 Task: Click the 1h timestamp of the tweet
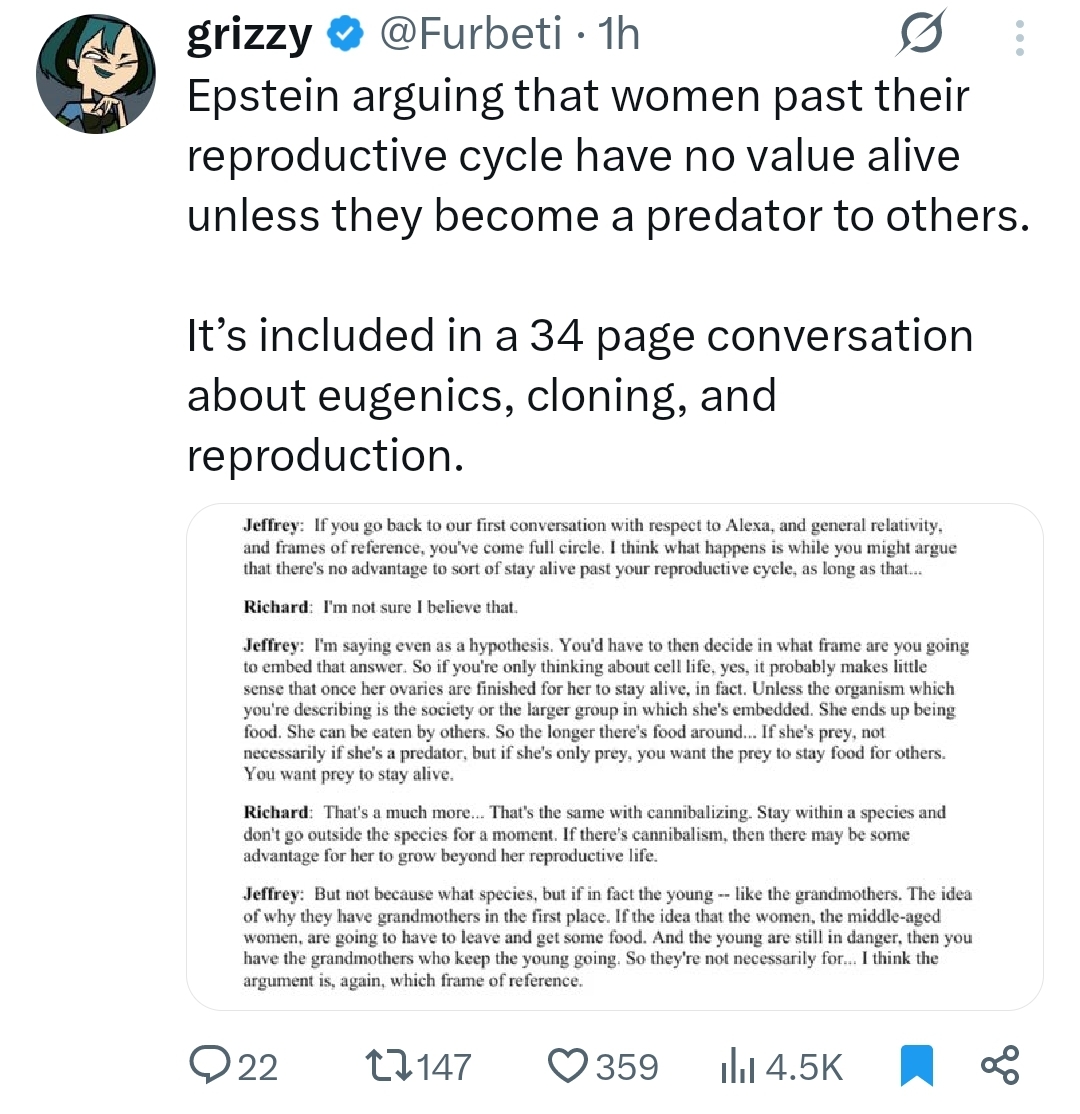tap(617, 36)
